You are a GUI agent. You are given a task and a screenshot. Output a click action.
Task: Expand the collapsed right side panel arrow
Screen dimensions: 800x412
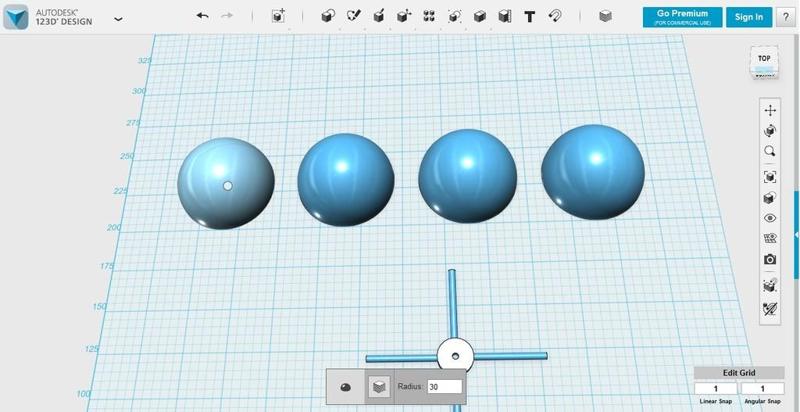coord(796,235)
